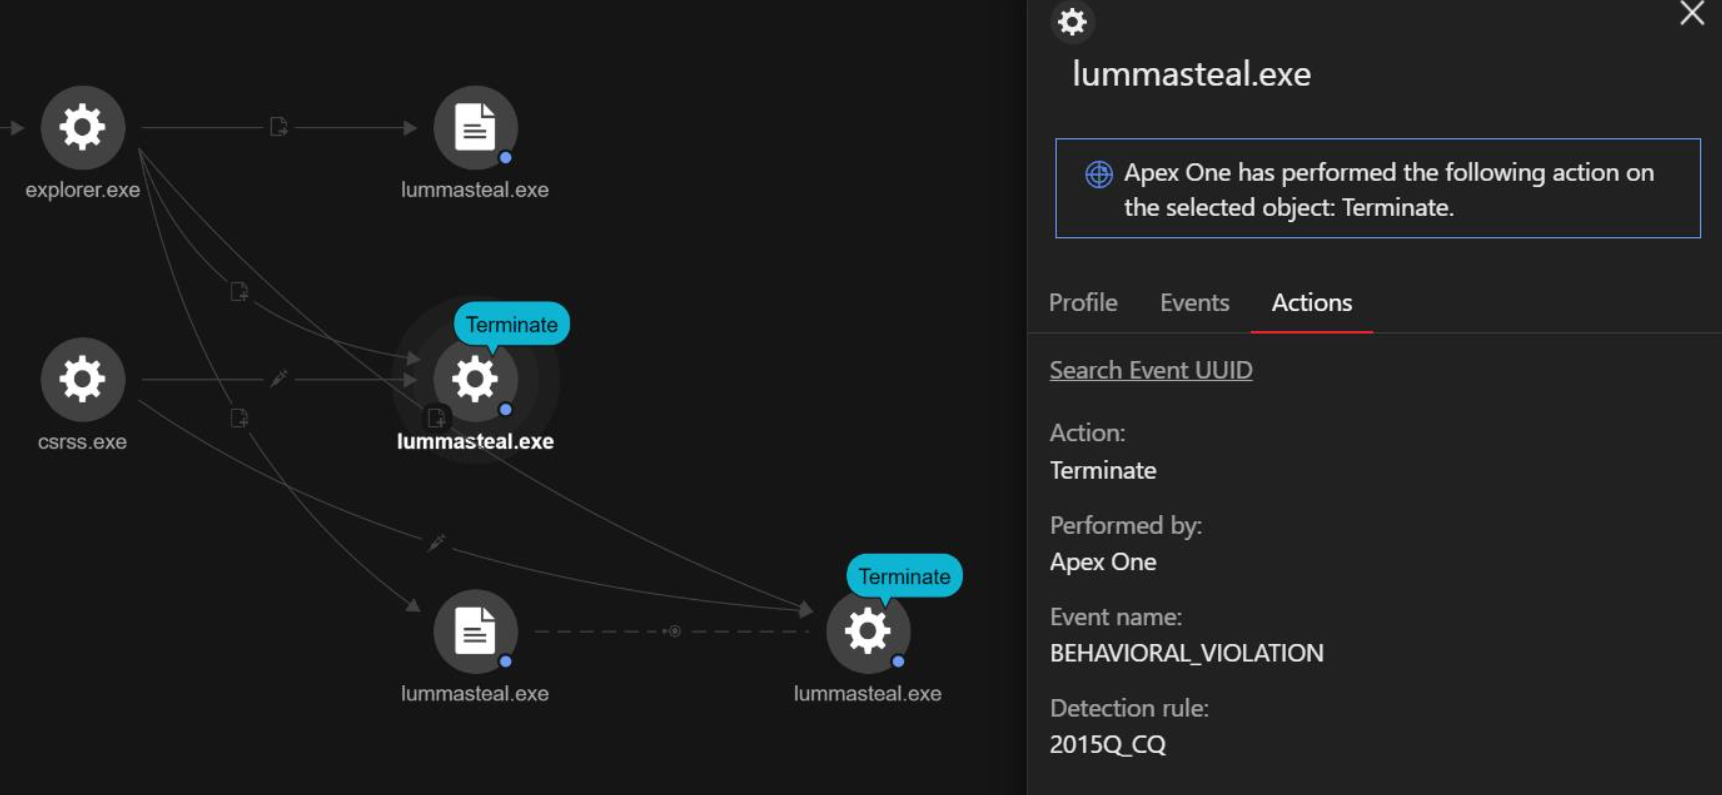Click the event name BEHAVIORAL_VIOLATION

point(1187,653)
